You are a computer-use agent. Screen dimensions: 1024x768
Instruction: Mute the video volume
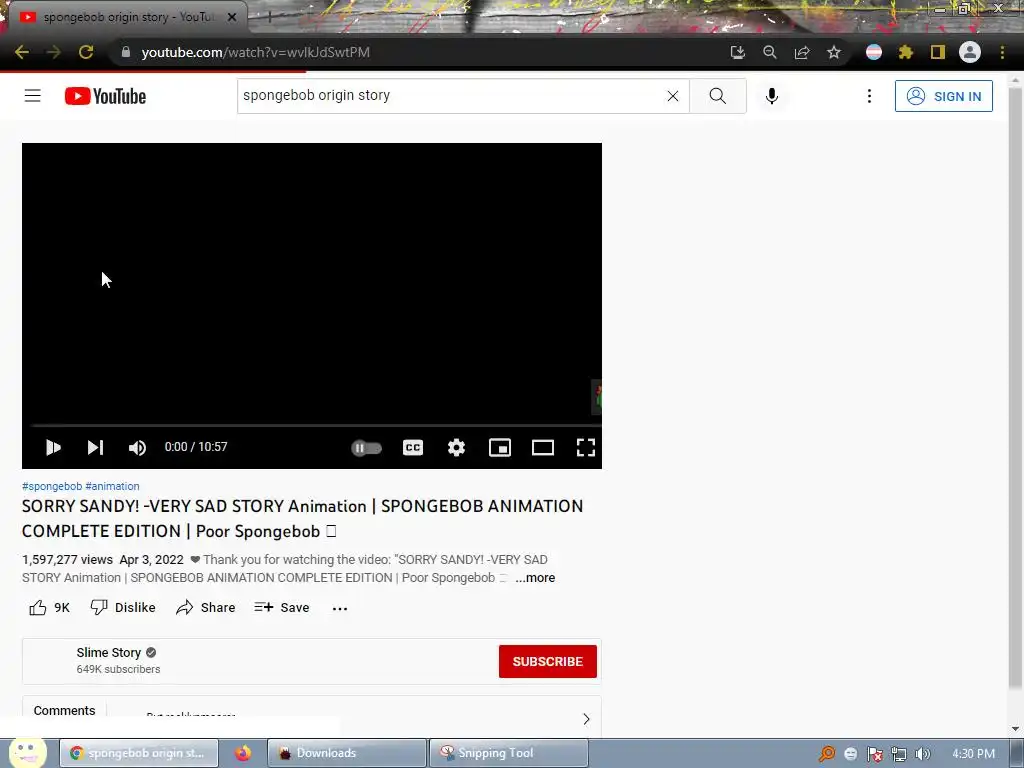click(137, 447)
